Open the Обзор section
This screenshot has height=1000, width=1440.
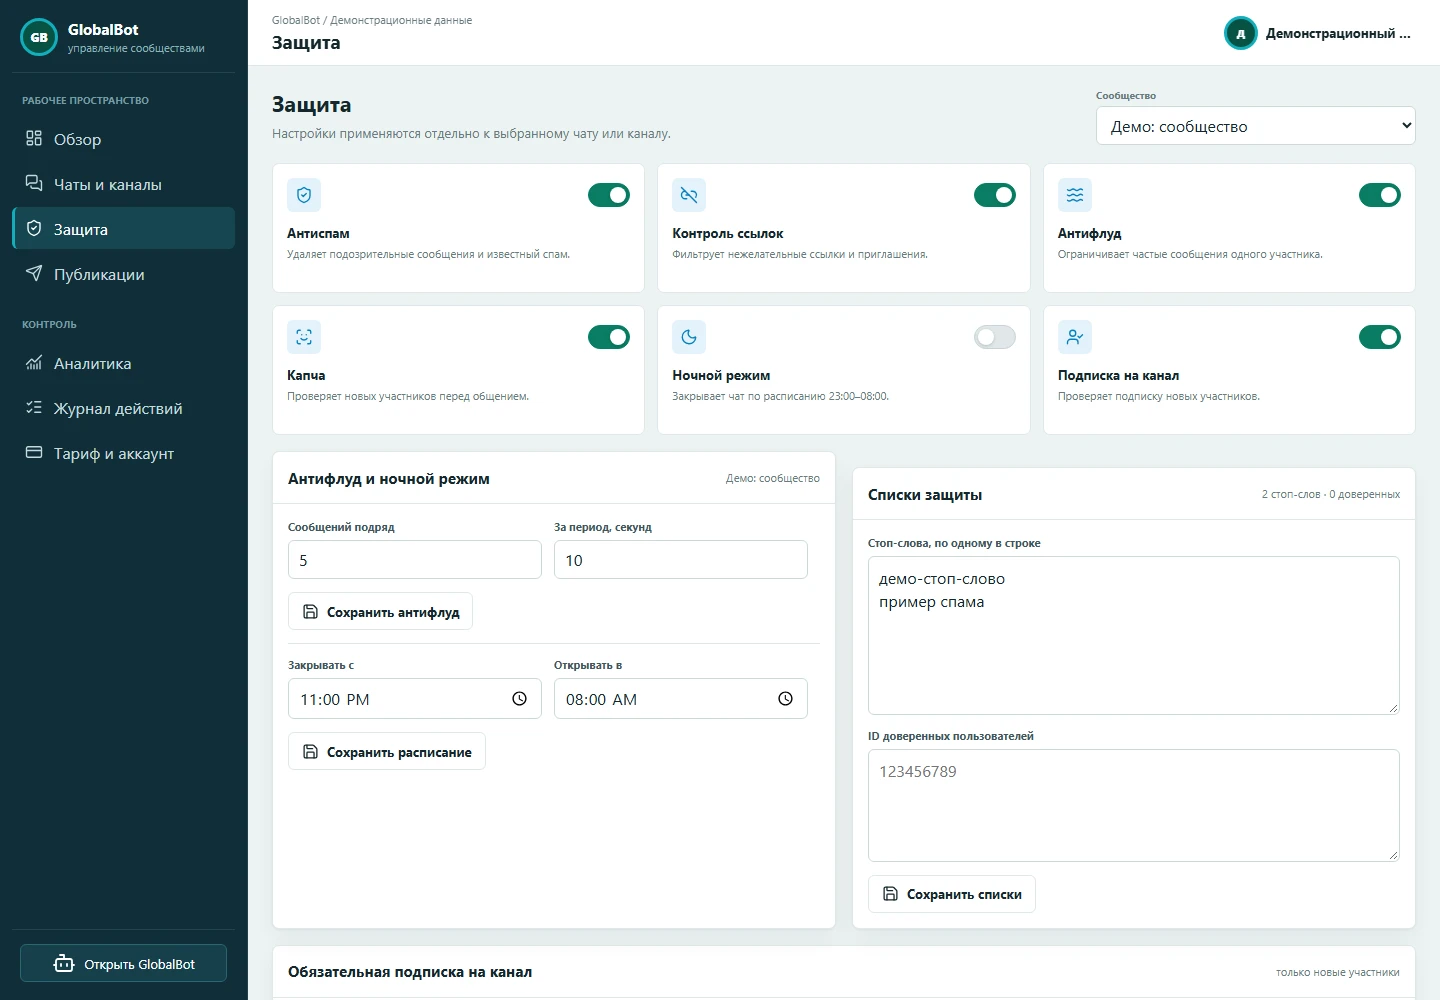pos(124,139)
